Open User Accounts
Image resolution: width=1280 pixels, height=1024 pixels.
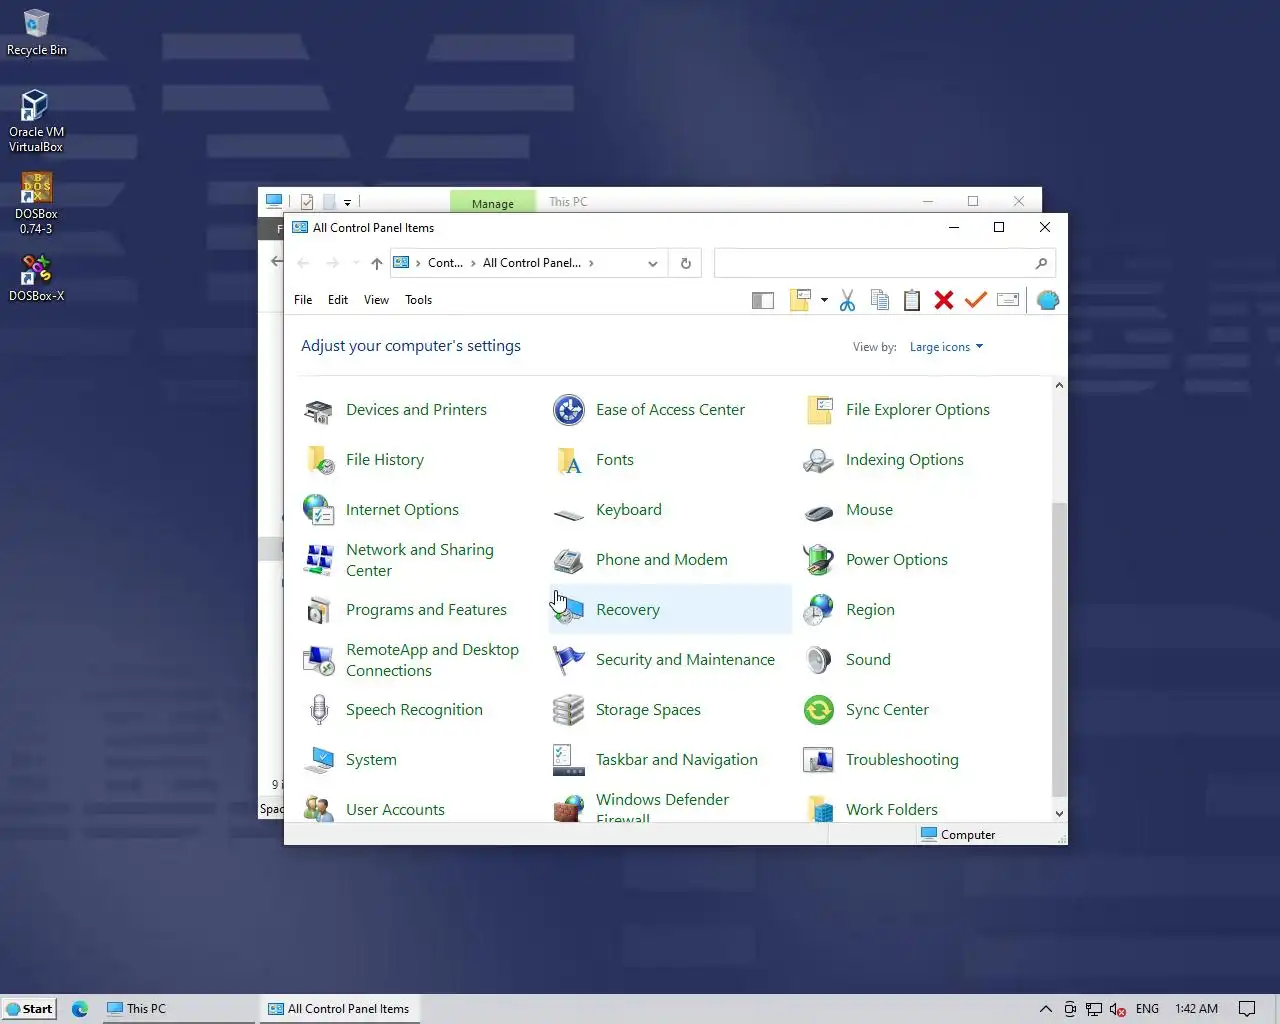click(374, 809)
